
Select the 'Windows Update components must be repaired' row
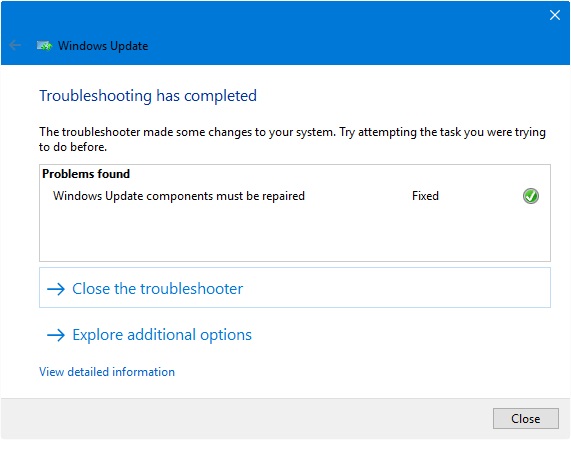(x=295, y=196)
